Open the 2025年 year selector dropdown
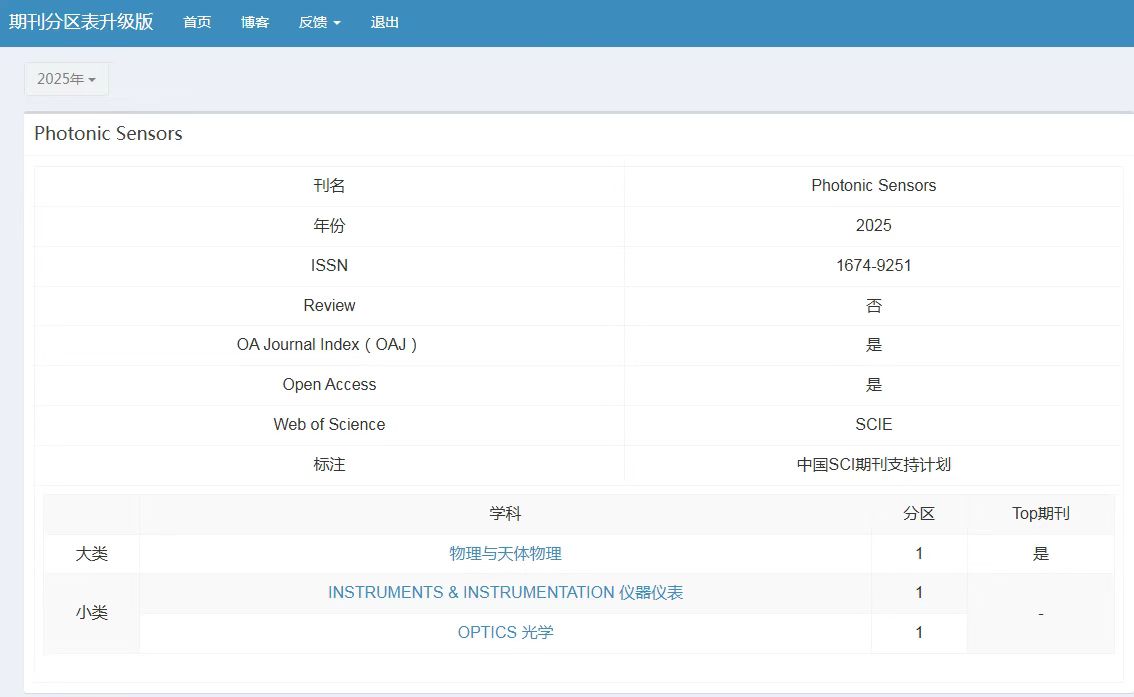1134x697 pixels. pyautogui.click(x=66, y=79)
